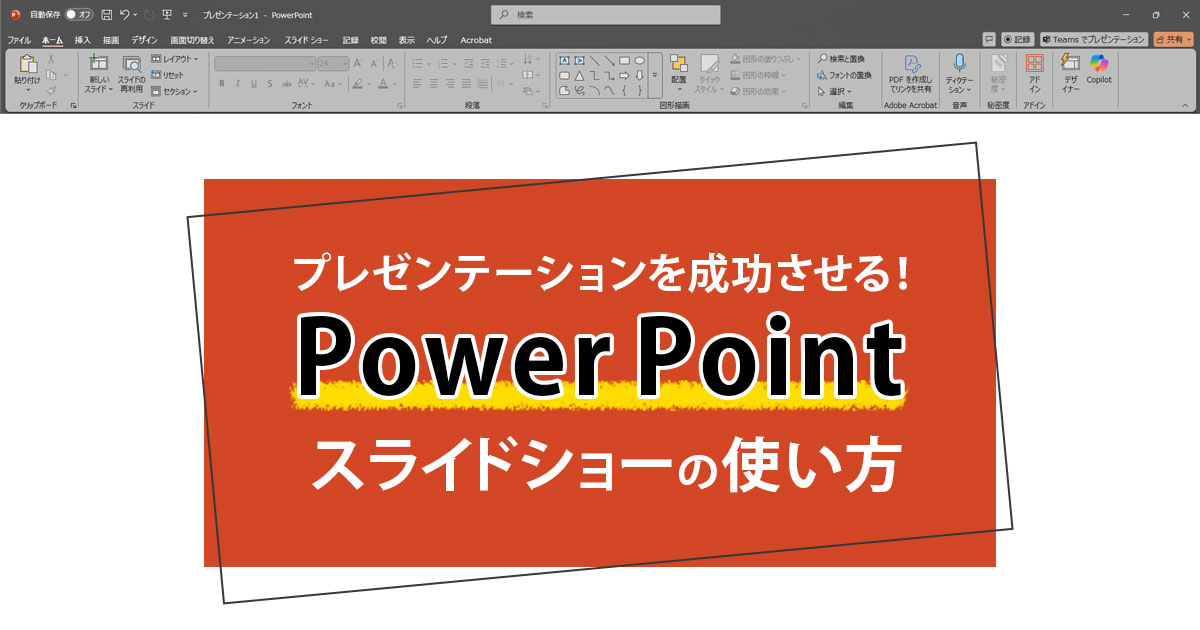Screen dimensions: 1200x630
Task: Click the Save floppy disk icon
Action: pos(106,15)
